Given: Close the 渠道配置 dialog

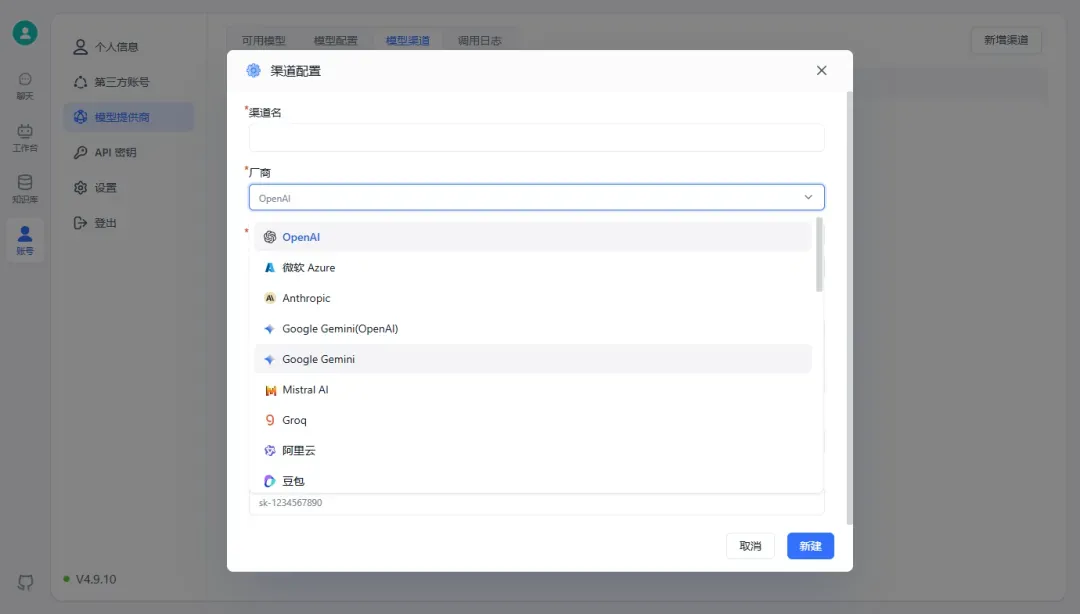Looking at the screenshot, I should 821,70.
